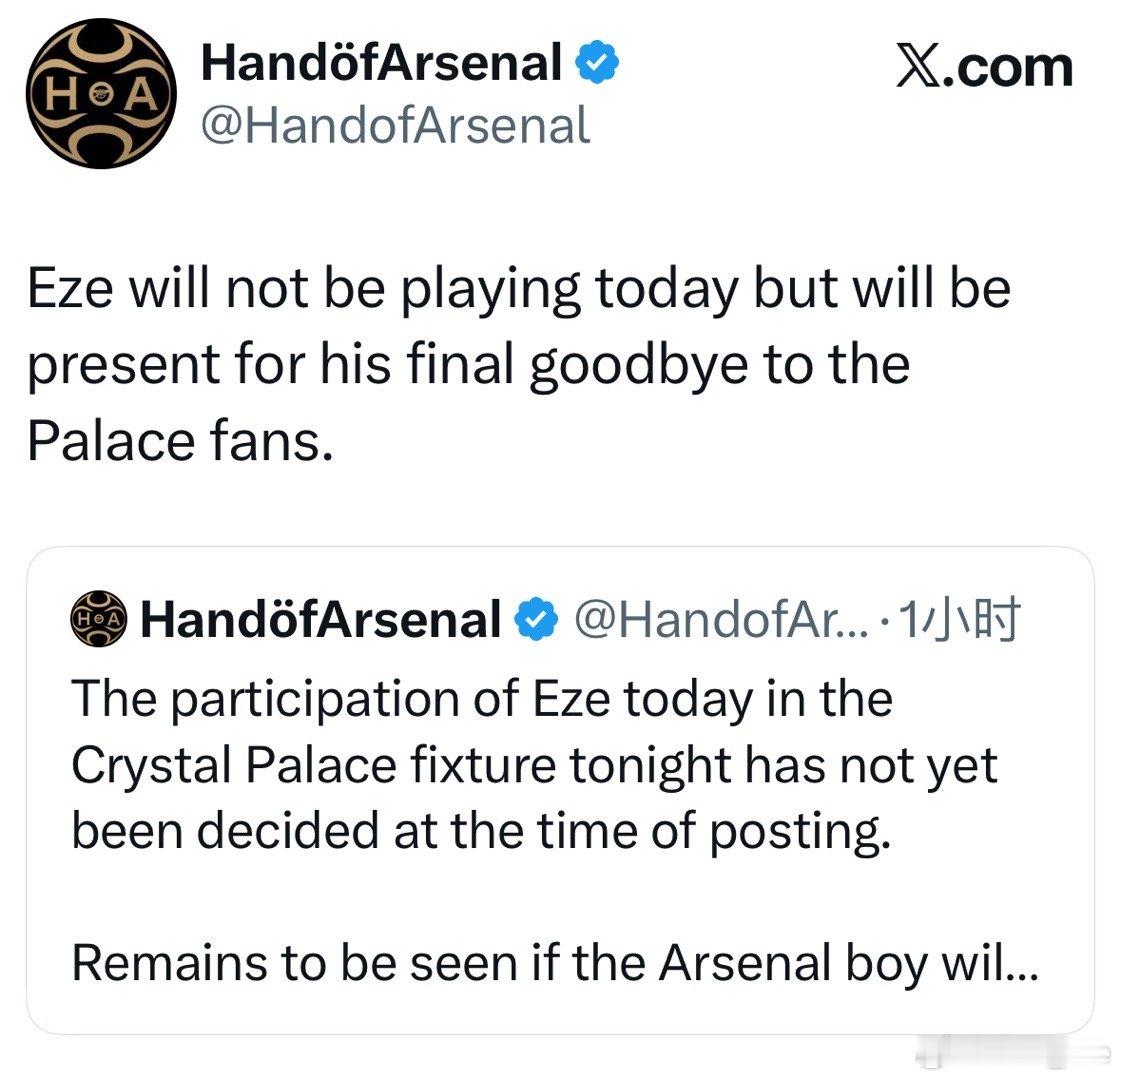Open the HandofArsenal HOA profile avatar
This screenshot has width=1121, height=1080.
pos(102,94)
